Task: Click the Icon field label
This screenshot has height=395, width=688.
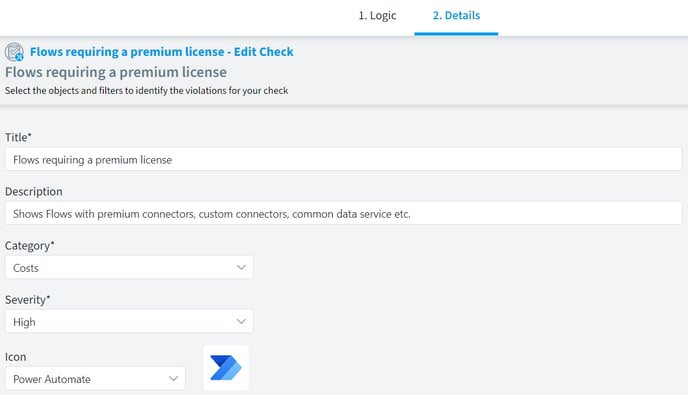Action: point(15,357)
